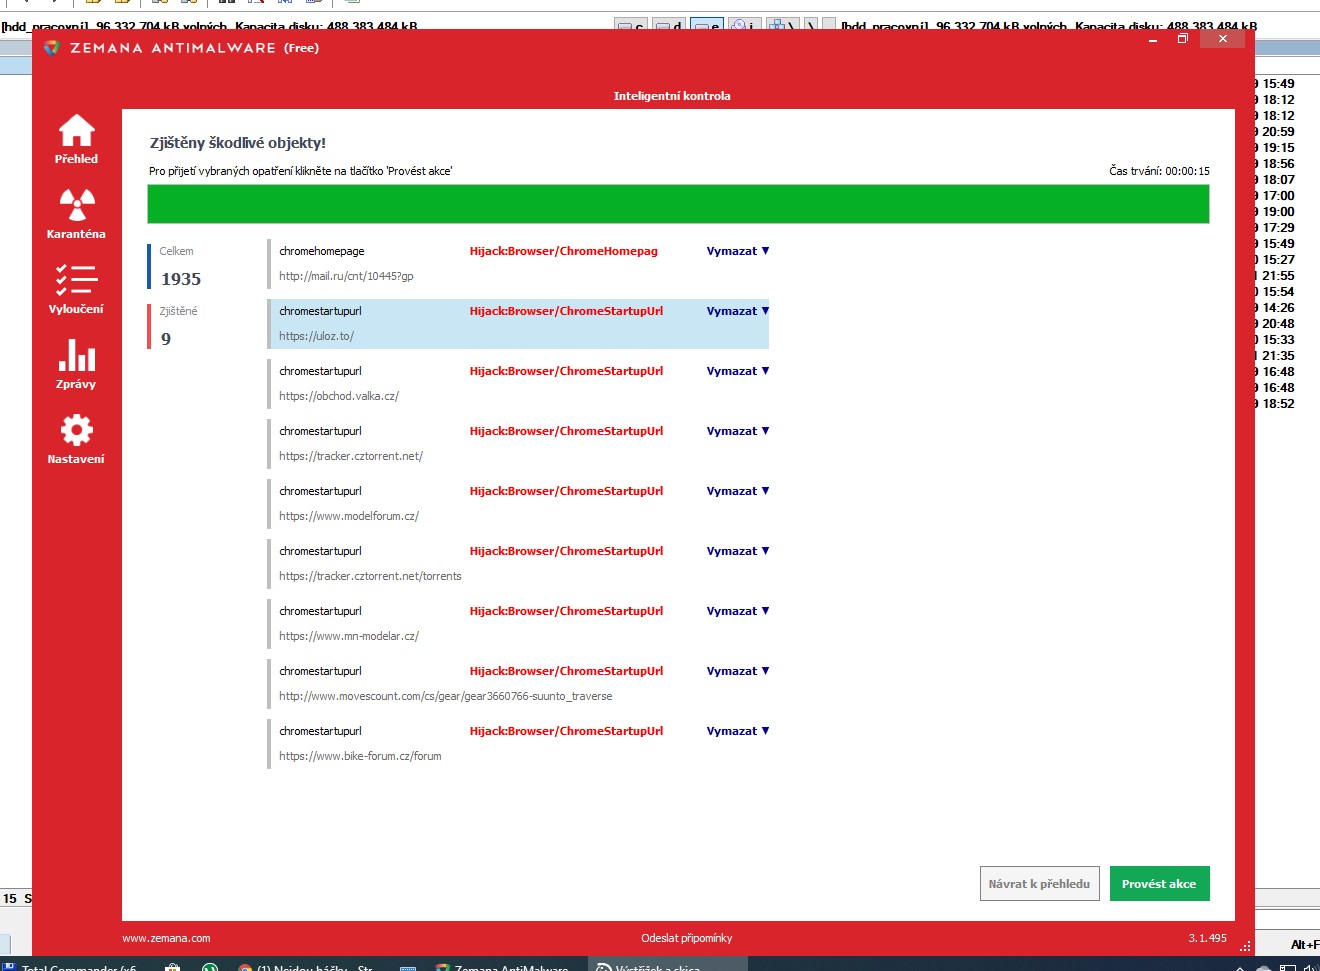Click the green scan progress bar
This screenshot has width=1320, height=971.
pos(678,204)
